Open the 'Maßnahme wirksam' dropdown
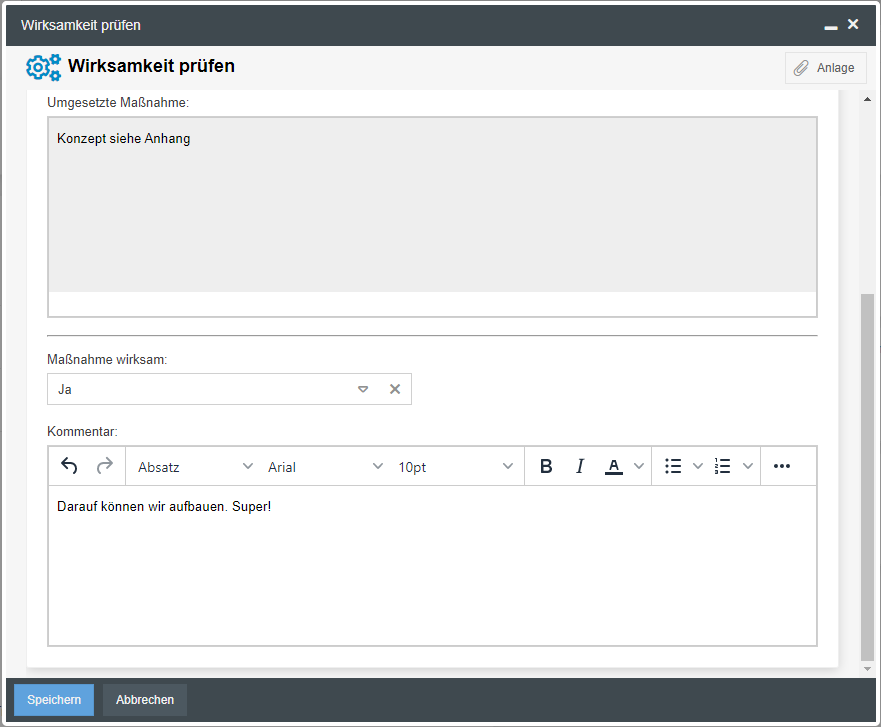Screen dimensions: 881x727 pos(363,389)
